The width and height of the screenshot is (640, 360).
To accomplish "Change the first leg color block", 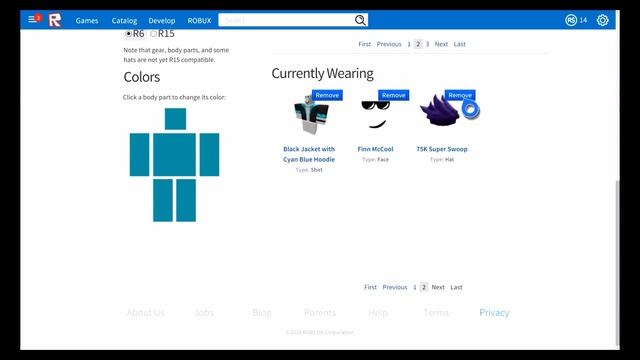I will (163, 200).
